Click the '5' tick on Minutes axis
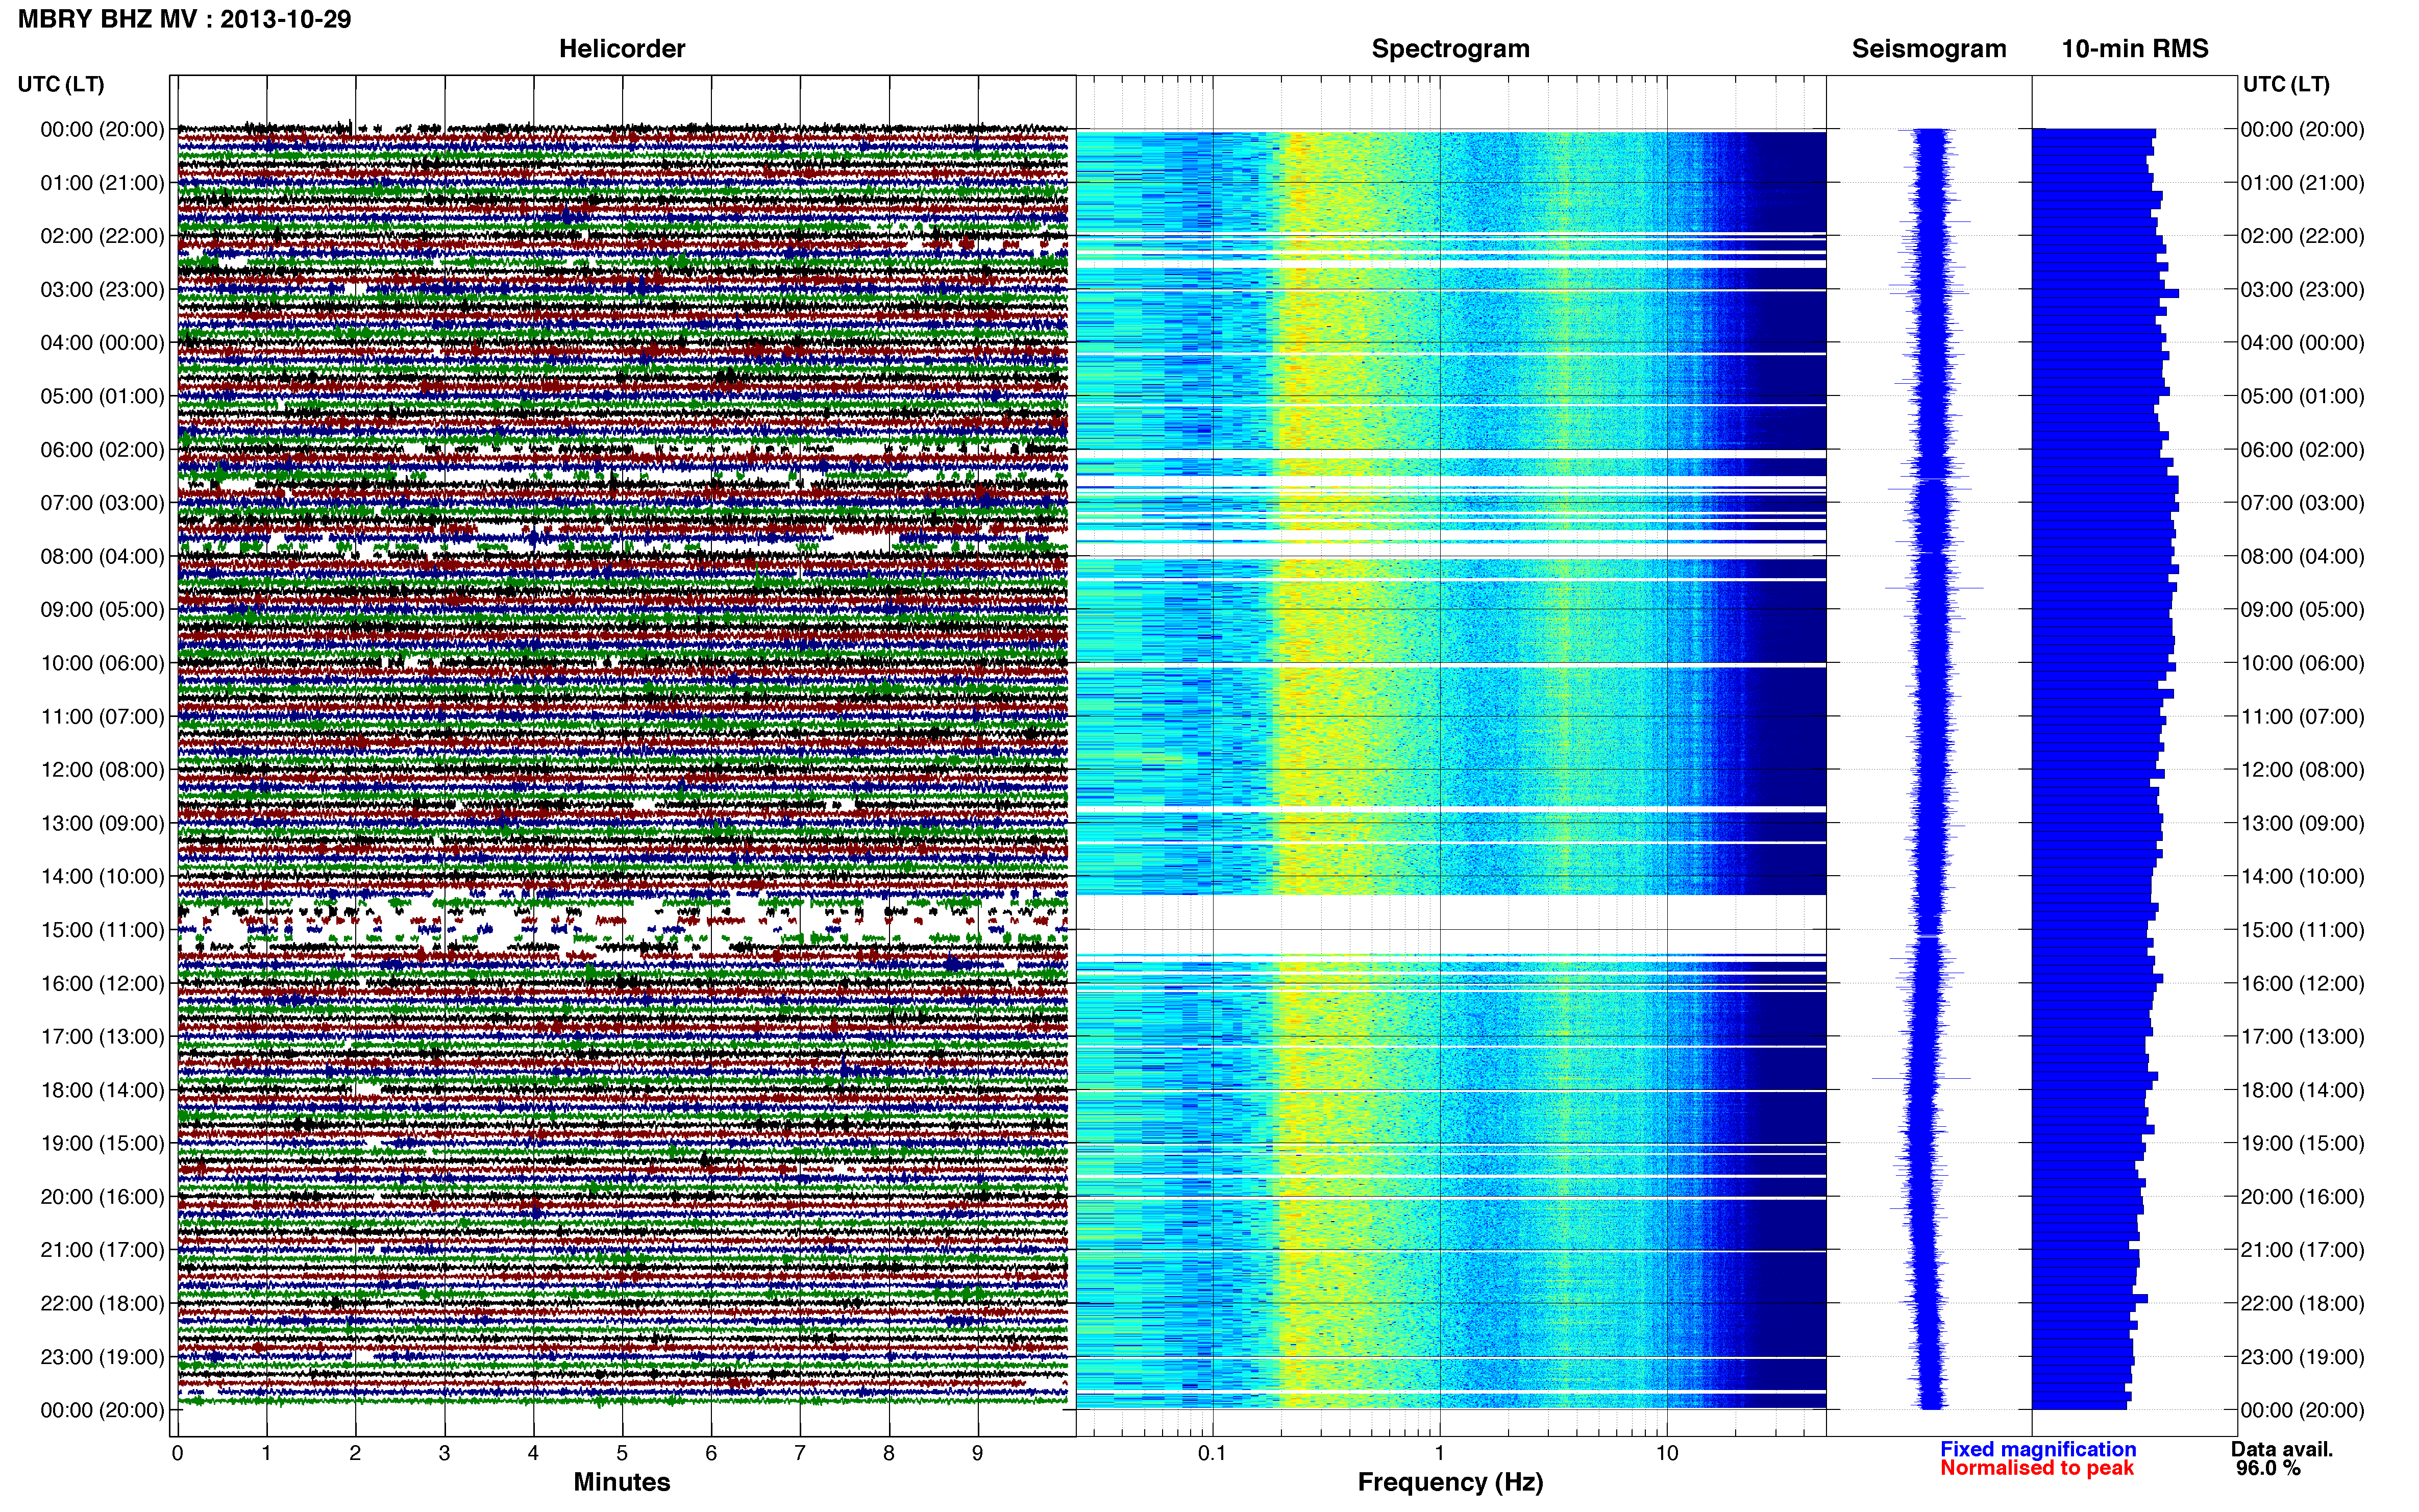The image size is (2419, 1512). click(622, 1453)
